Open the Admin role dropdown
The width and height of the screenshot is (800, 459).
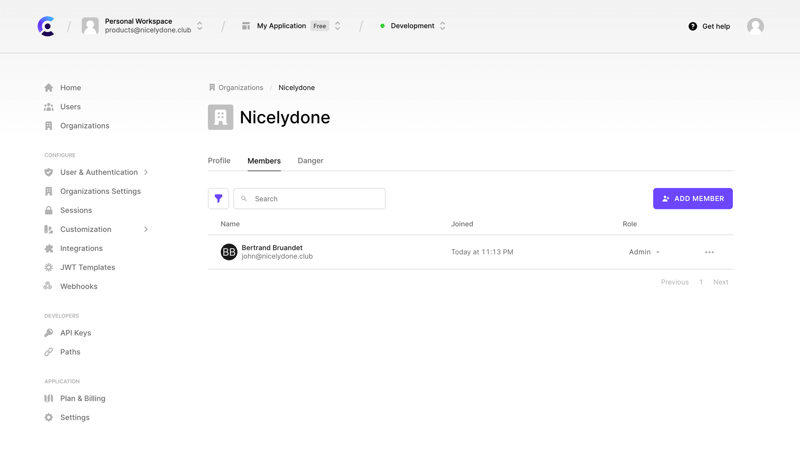tap(644, 252)
